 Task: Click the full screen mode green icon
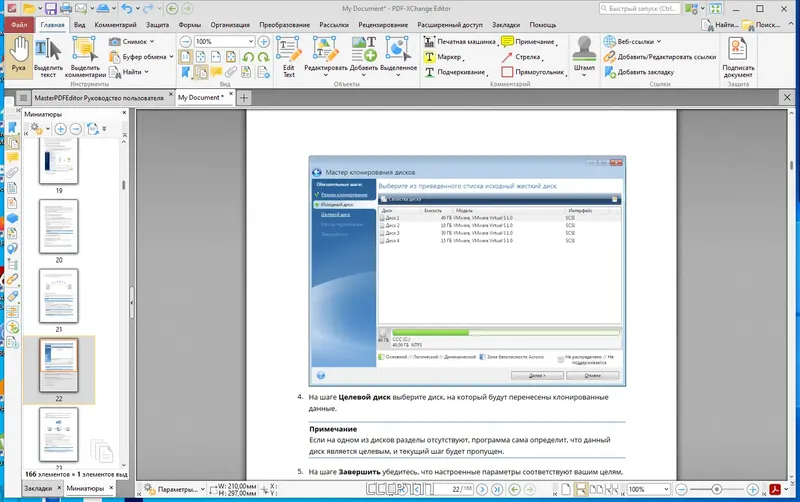click(715, 9)
